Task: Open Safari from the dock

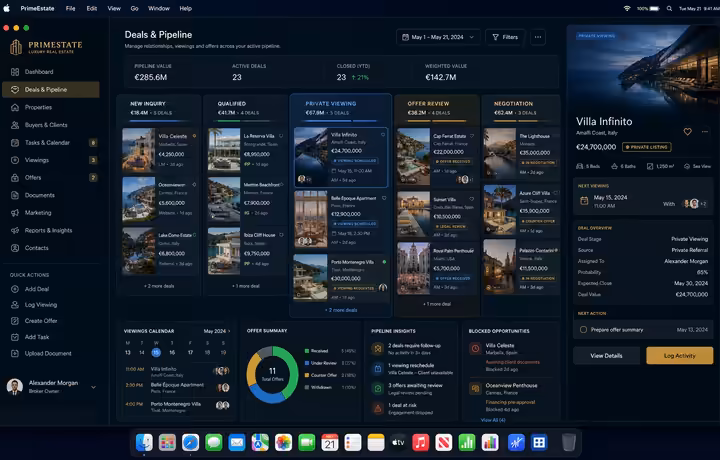Action: pyautogui.click(x=190, y=442)
